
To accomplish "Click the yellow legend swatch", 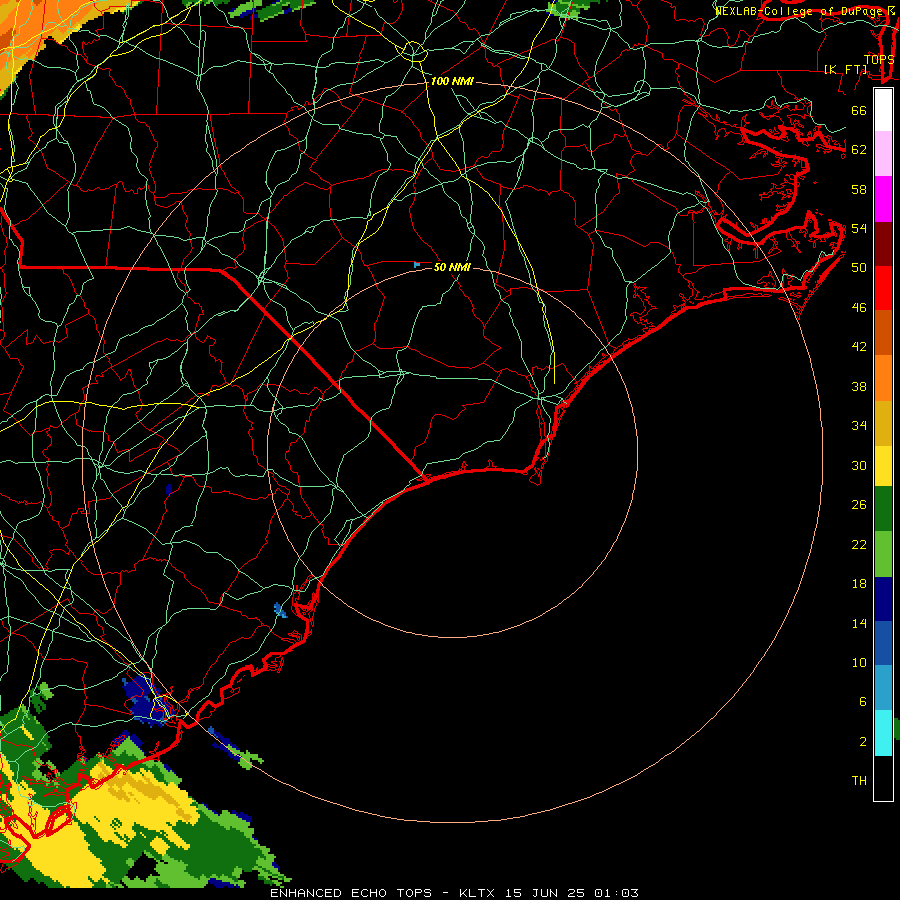I will (883, 466).
